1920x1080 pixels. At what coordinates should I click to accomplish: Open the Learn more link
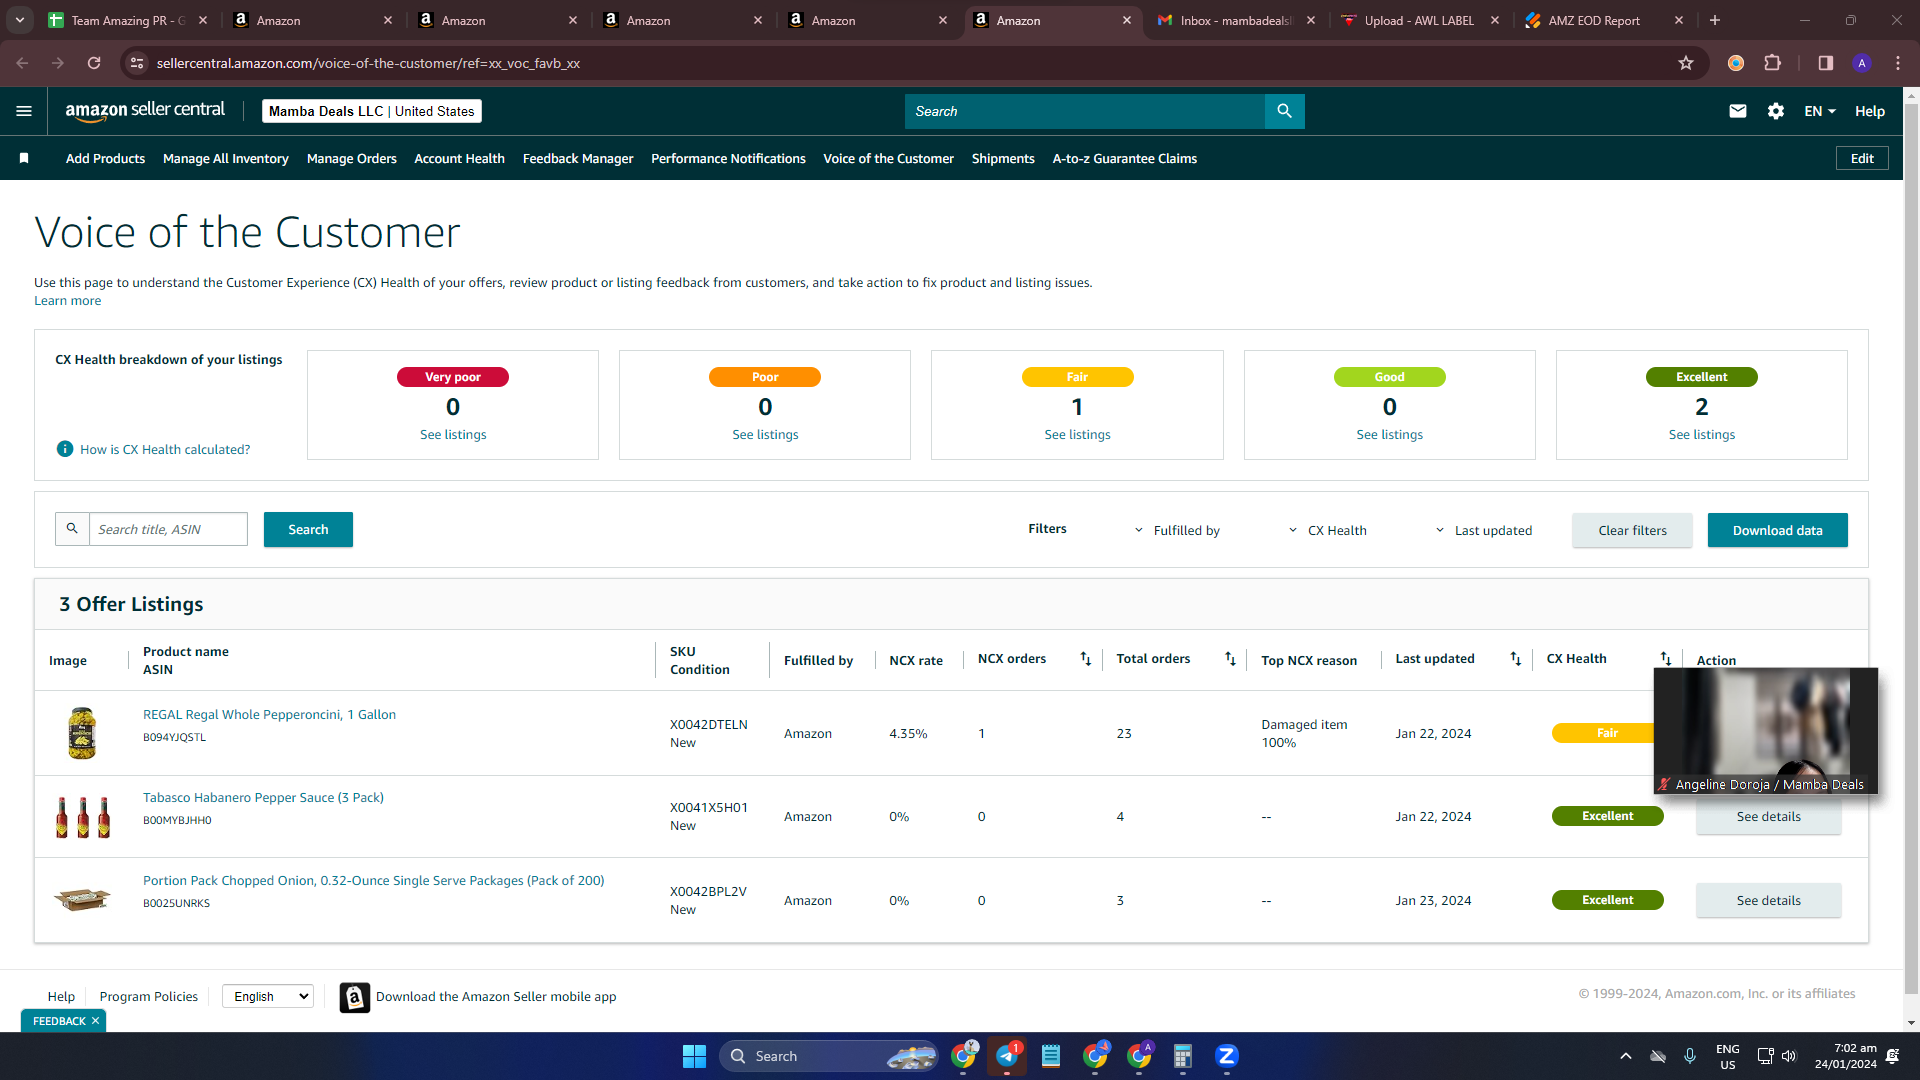coord(68,301)
